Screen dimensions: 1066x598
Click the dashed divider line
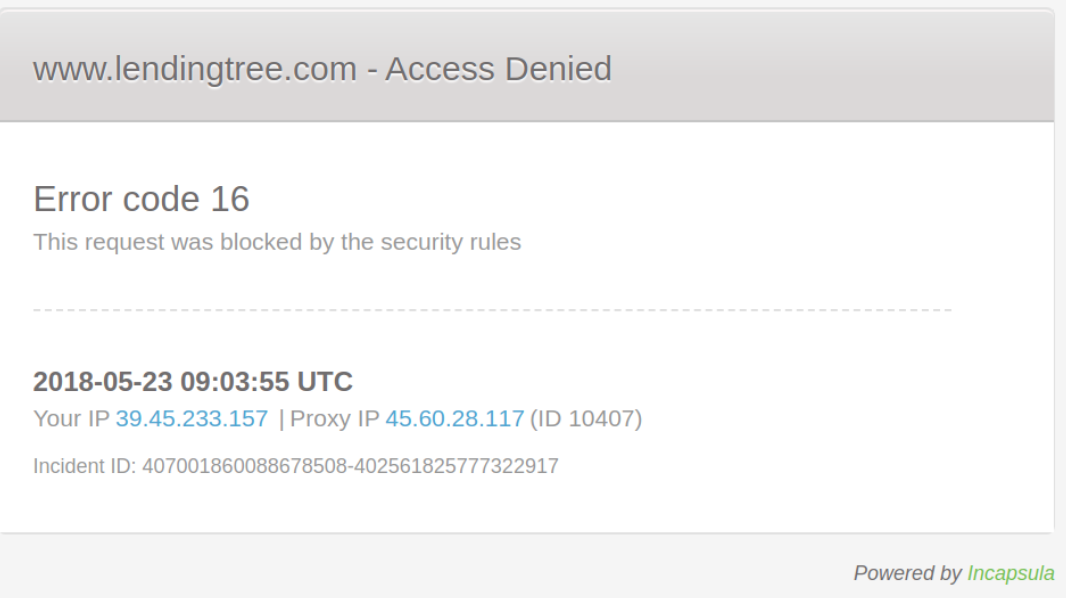492,311
